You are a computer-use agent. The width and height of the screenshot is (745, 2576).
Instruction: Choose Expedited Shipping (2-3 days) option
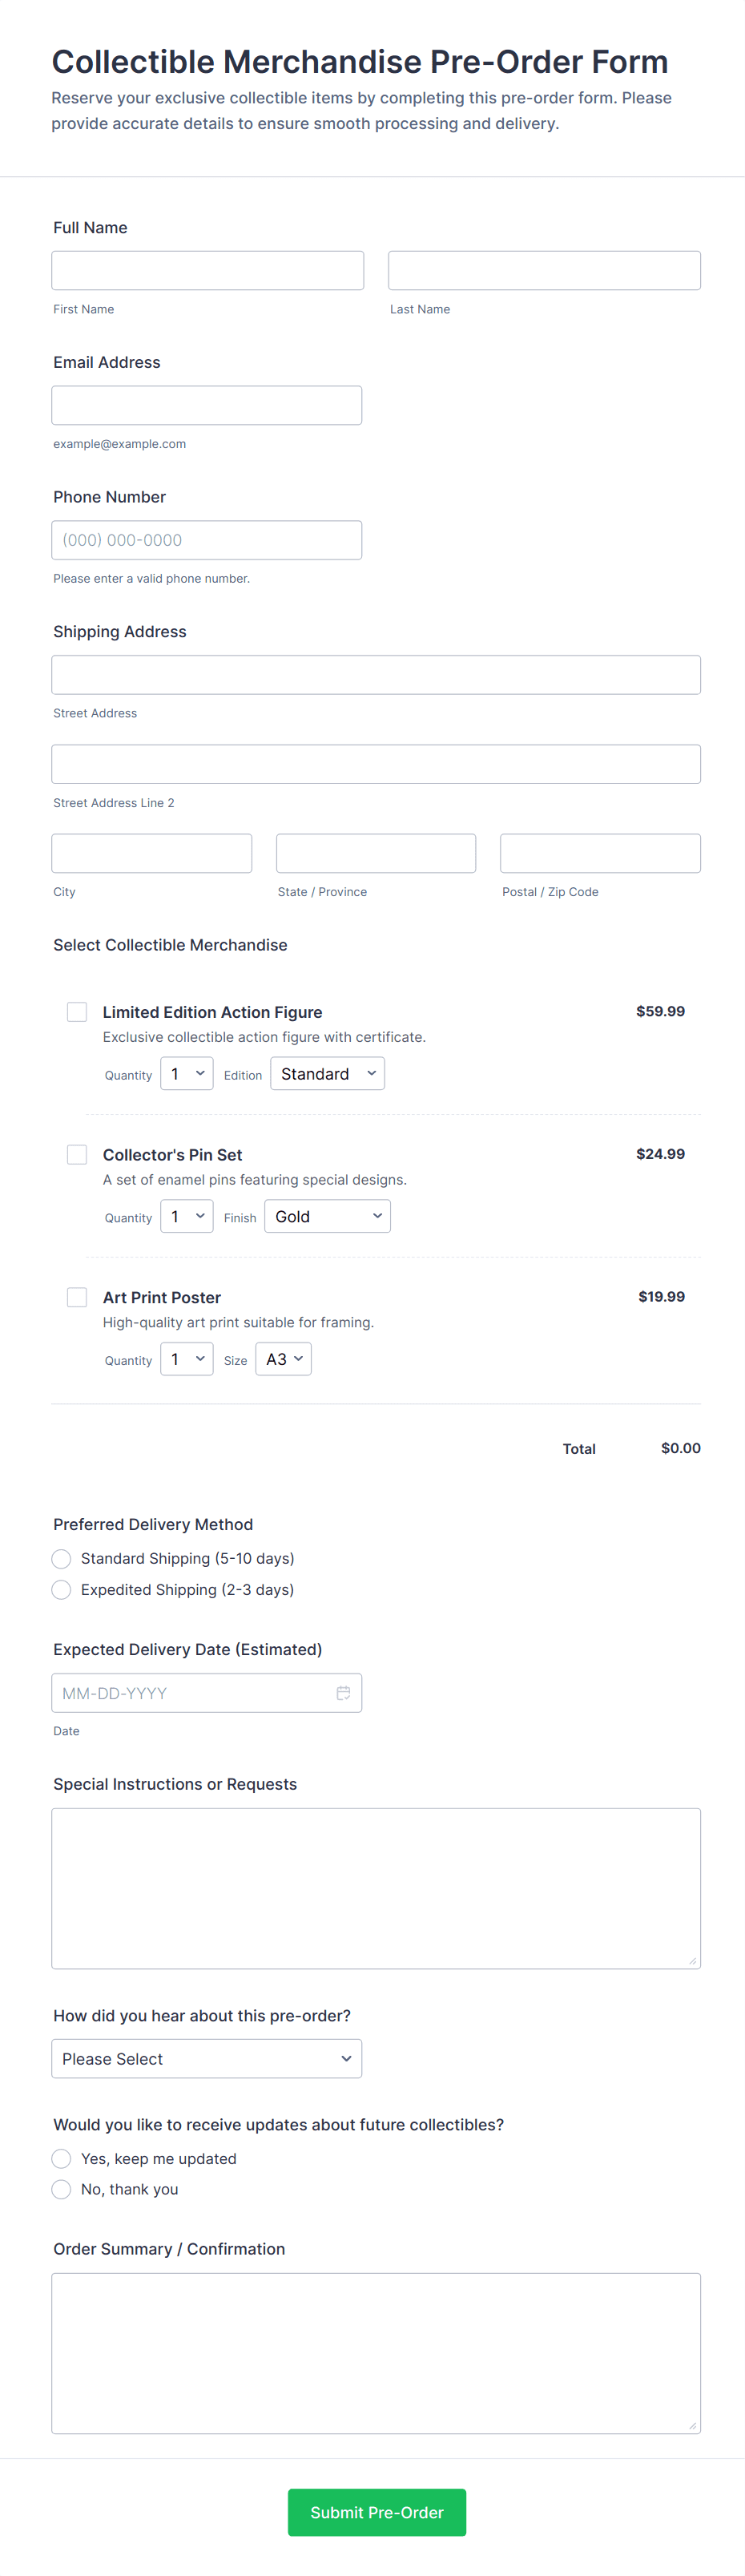click(x=62, y=1589)
